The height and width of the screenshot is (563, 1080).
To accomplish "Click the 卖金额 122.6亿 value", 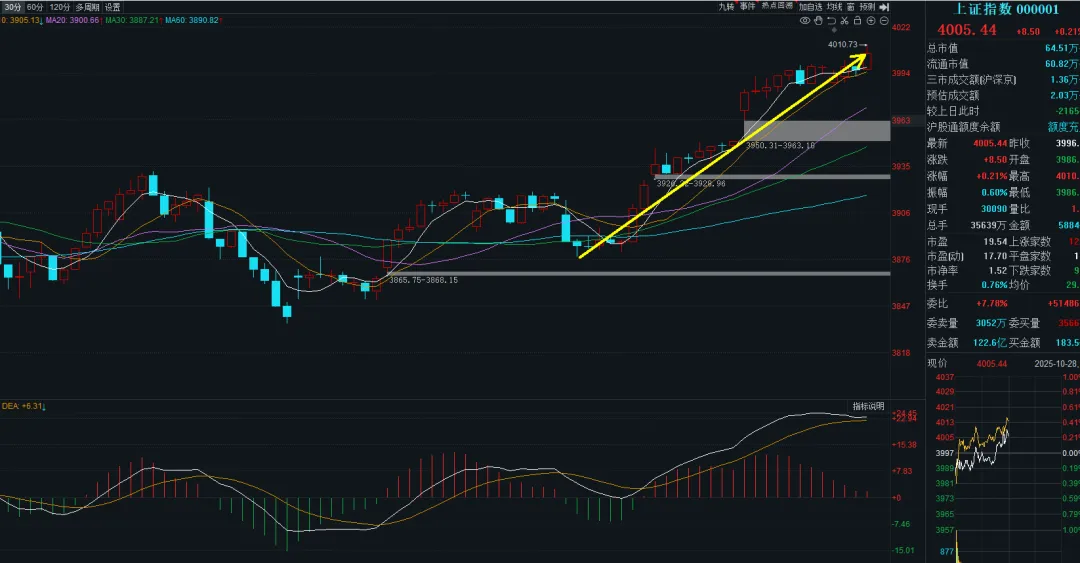I will (x=990, y=343).
